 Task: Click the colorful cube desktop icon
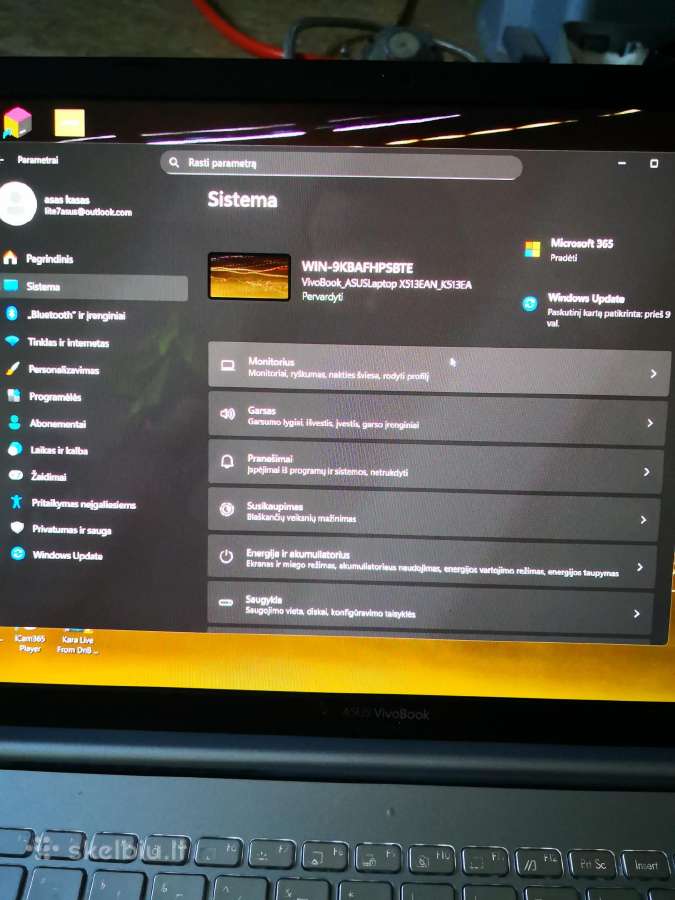(x=17, y=122)
